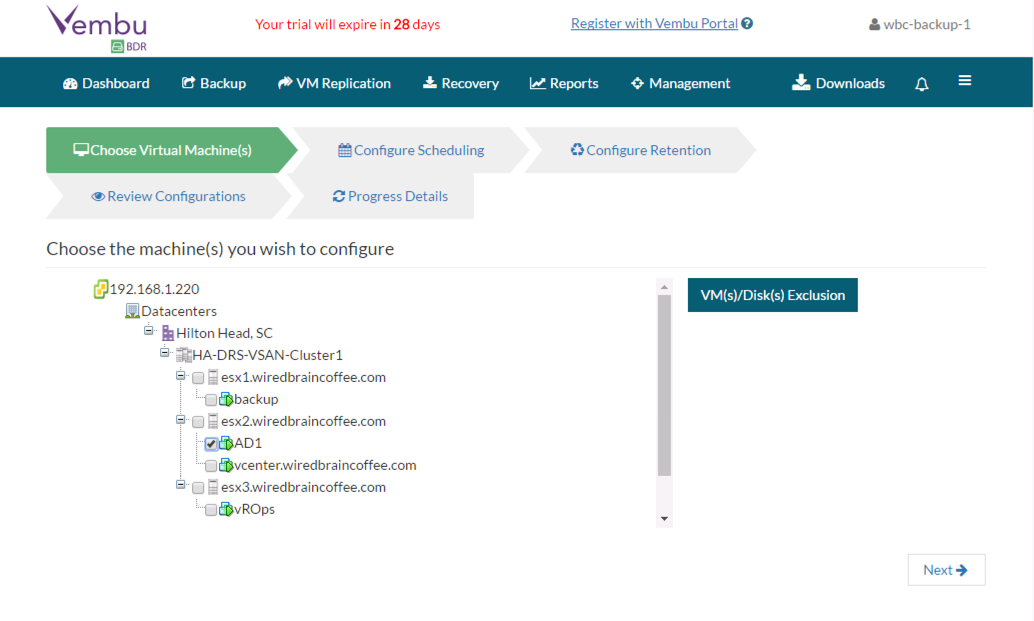
Task: Check the backup VM checkbox
Action: [211, 400]
